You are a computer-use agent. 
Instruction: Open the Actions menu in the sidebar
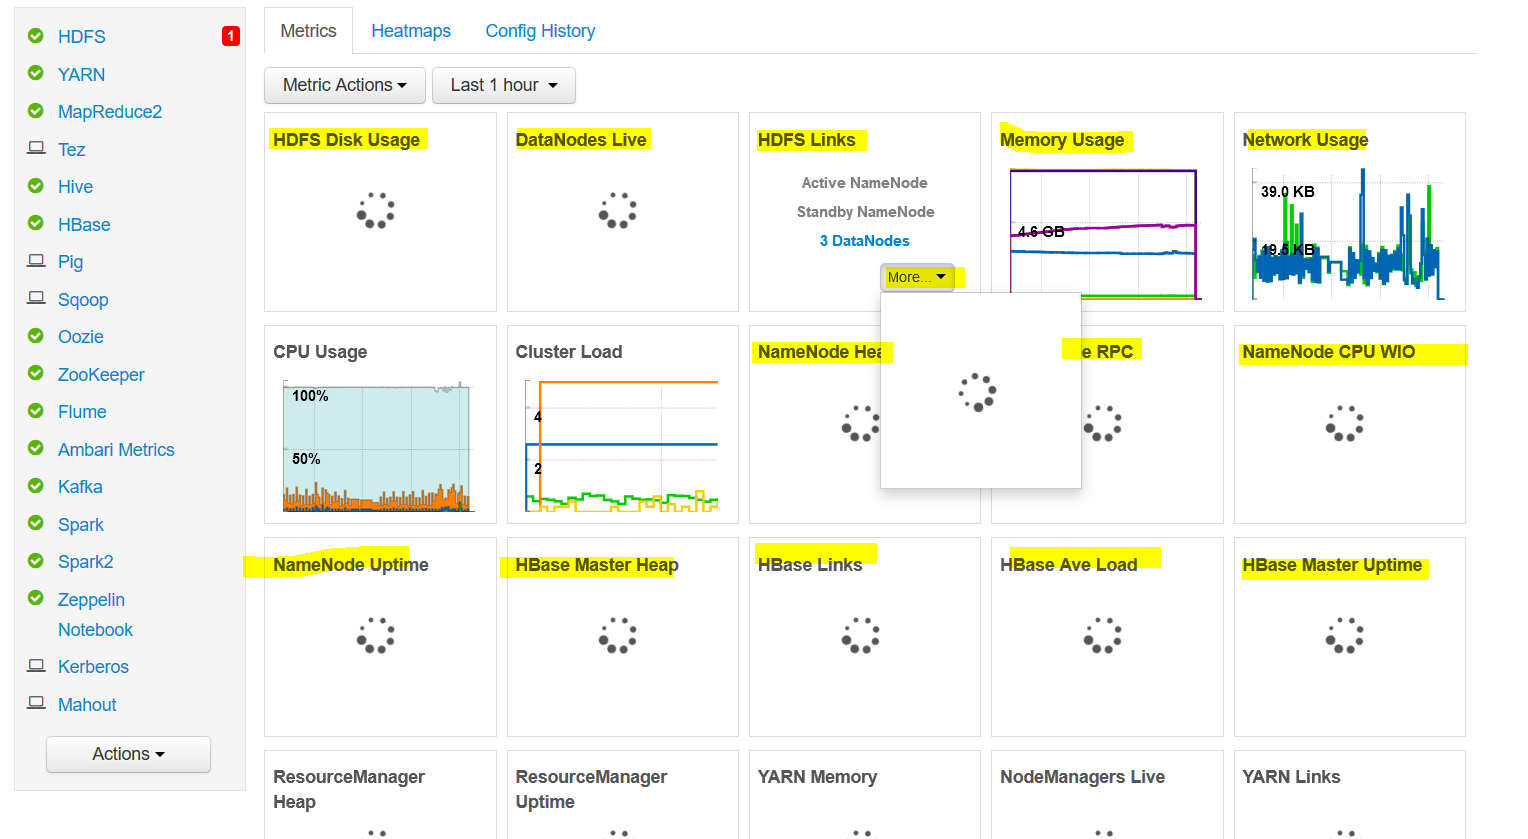pos(128,754)
